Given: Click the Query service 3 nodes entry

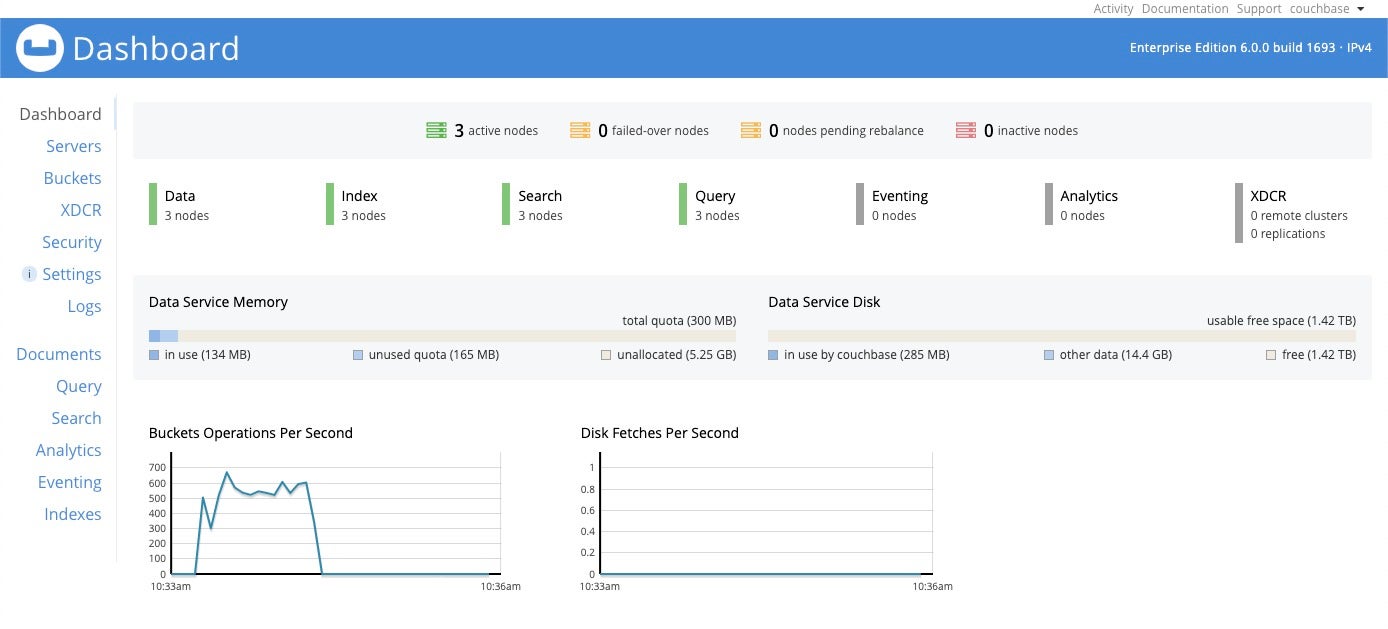Looking at the screenshot, I should tap(710, 205).
